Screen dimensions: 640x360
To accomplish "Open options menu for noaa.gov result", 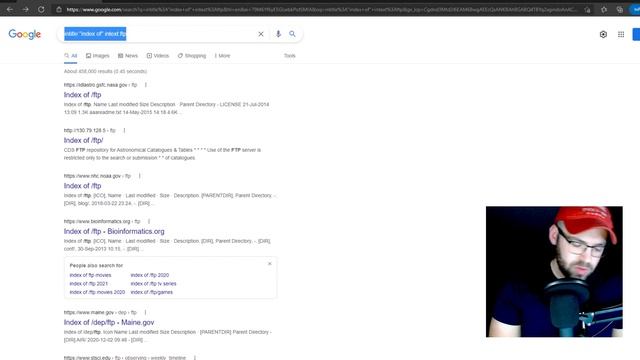I will click(x=140, y=176).
